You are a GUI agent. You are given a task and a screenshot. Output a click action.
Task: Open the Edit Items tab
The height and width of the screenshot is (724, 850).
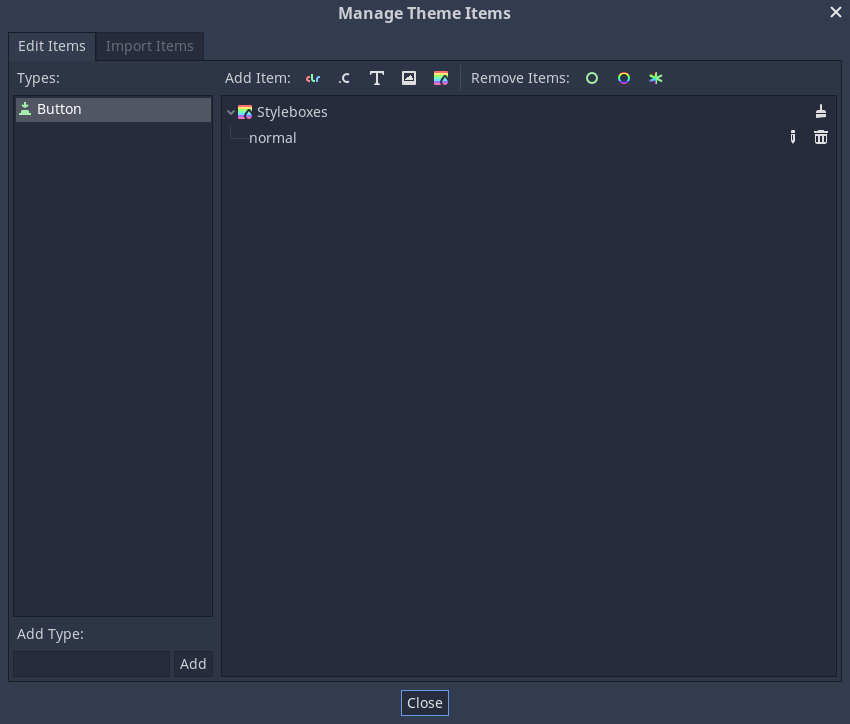coord(52,46)
